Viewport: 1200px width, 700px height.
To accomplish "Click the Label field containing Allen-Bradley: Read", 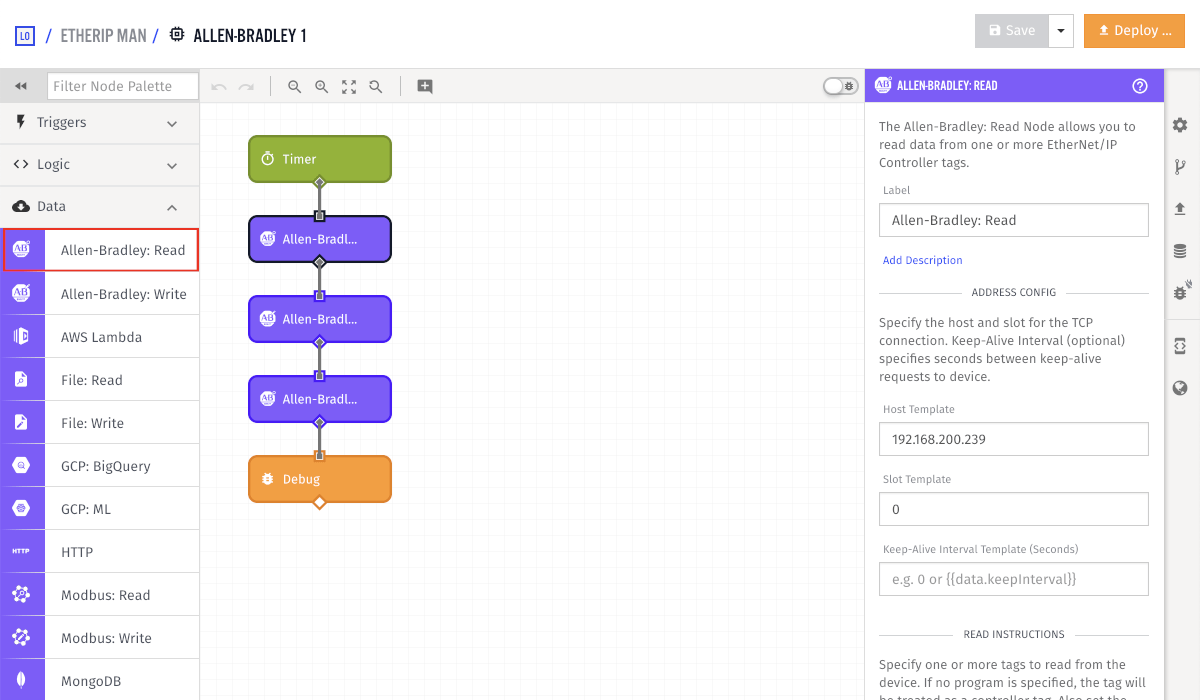I will 1014,220.
